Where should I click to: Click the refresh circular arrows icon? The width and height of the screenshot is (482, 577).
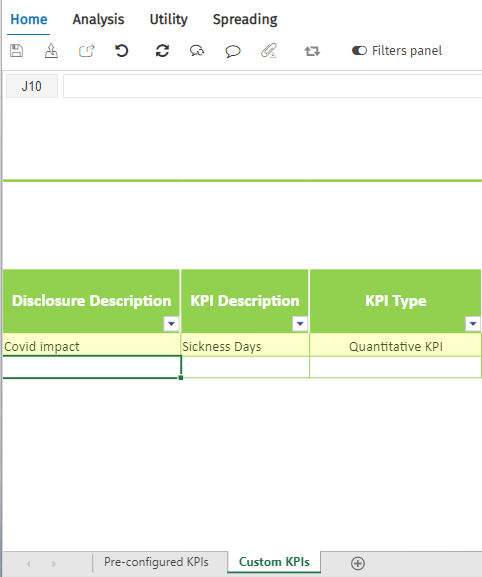pos(162,51)
